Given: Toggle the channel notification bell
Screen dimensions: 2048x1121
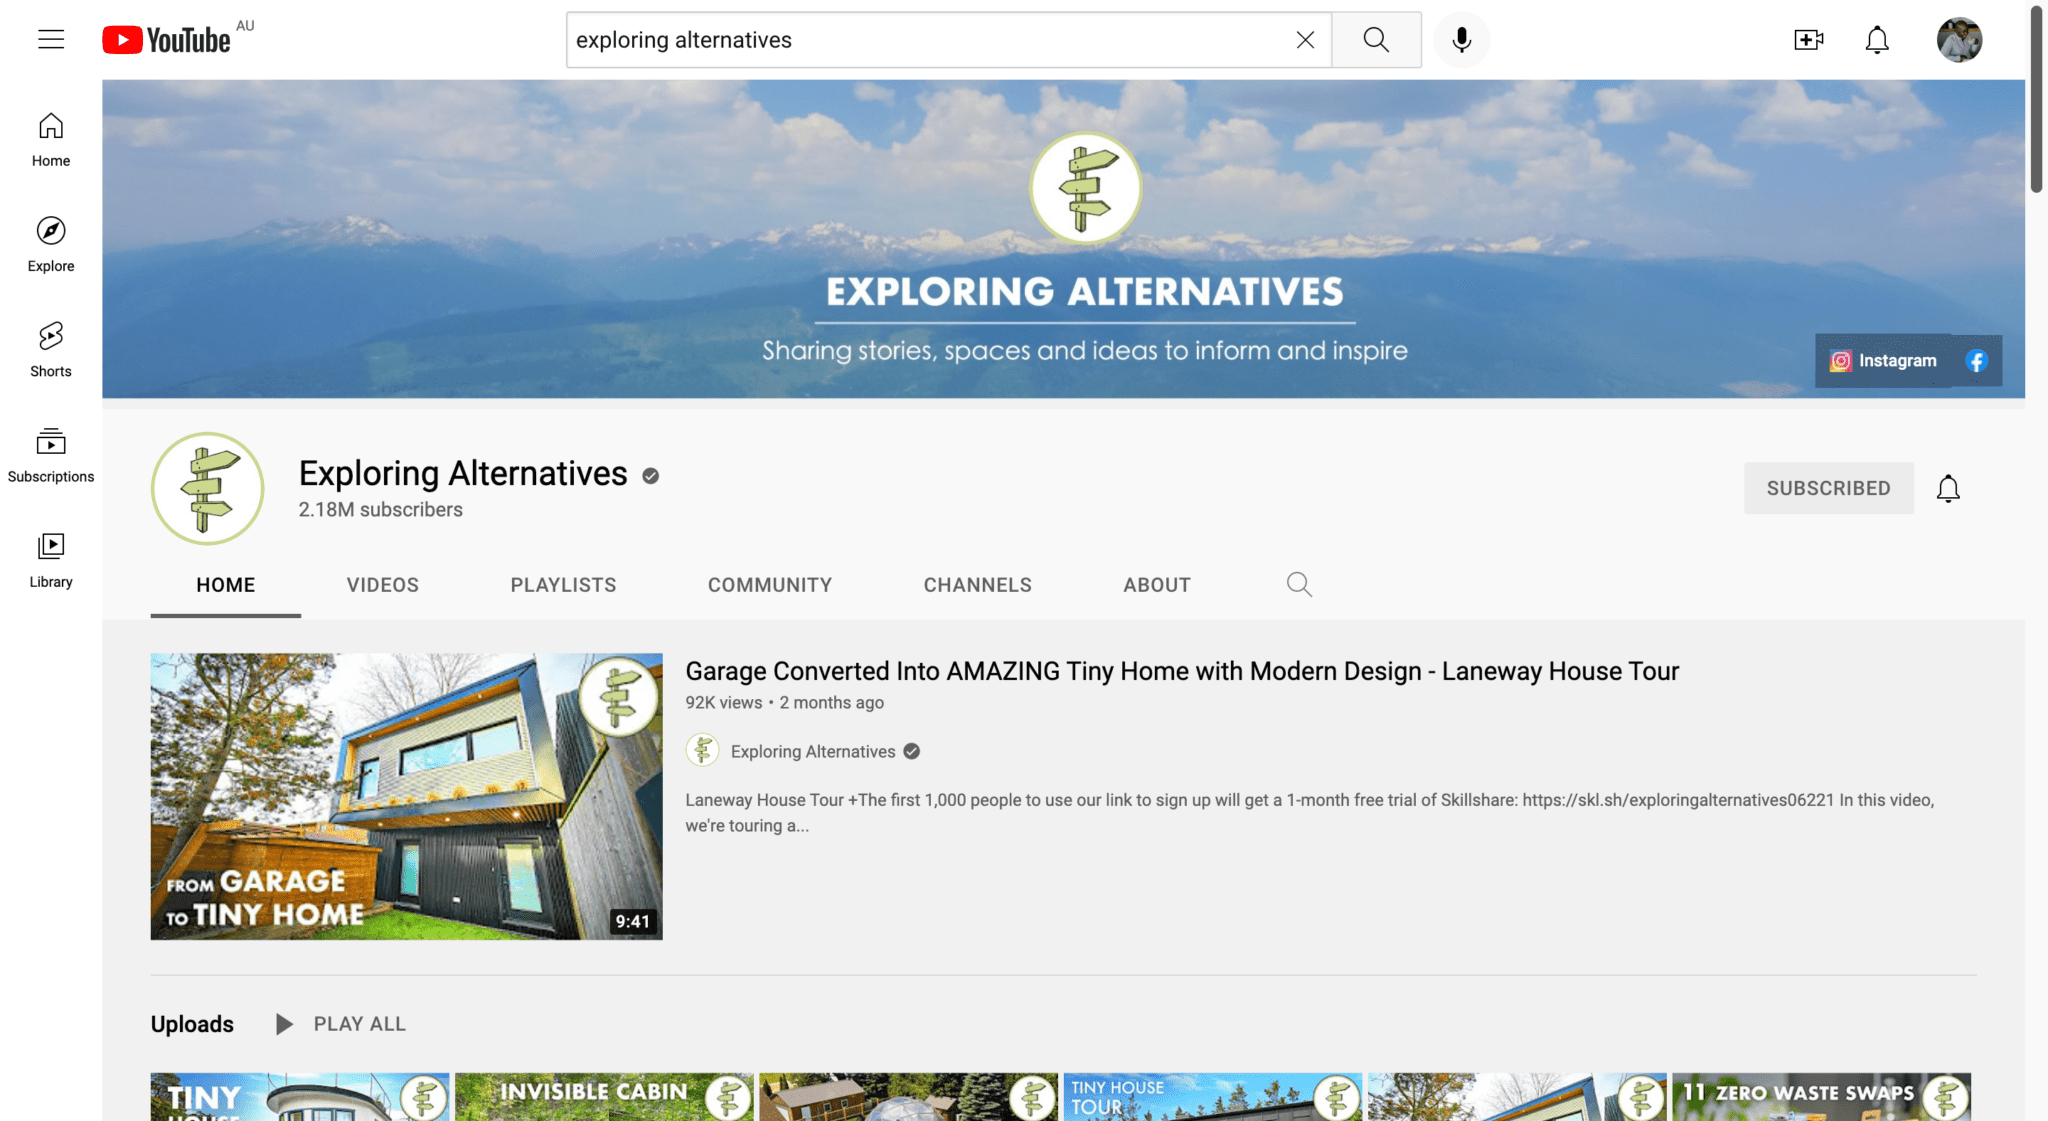Looking at the screenshot, I should click(1947, 488).
